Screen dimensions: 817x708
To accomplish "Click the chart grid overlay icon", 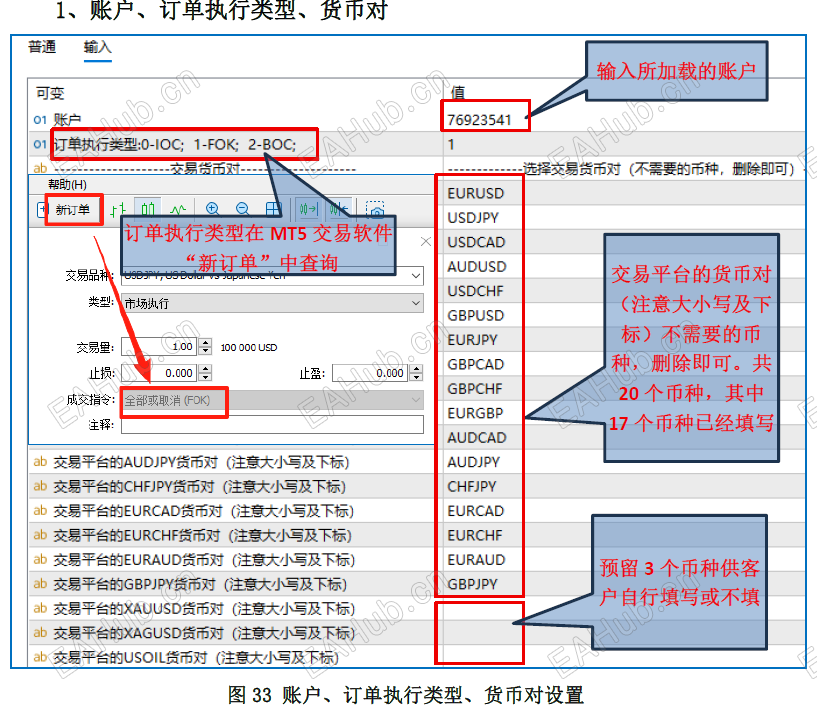I will point(273,208).
